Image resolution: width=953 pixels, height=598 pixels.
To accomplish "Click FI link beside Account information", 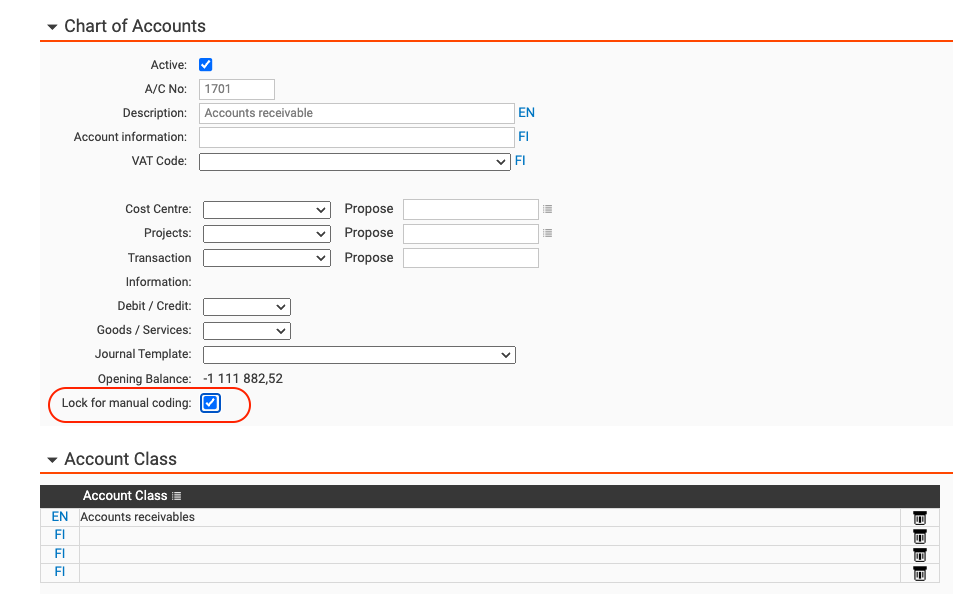I will tap(523, 137).
